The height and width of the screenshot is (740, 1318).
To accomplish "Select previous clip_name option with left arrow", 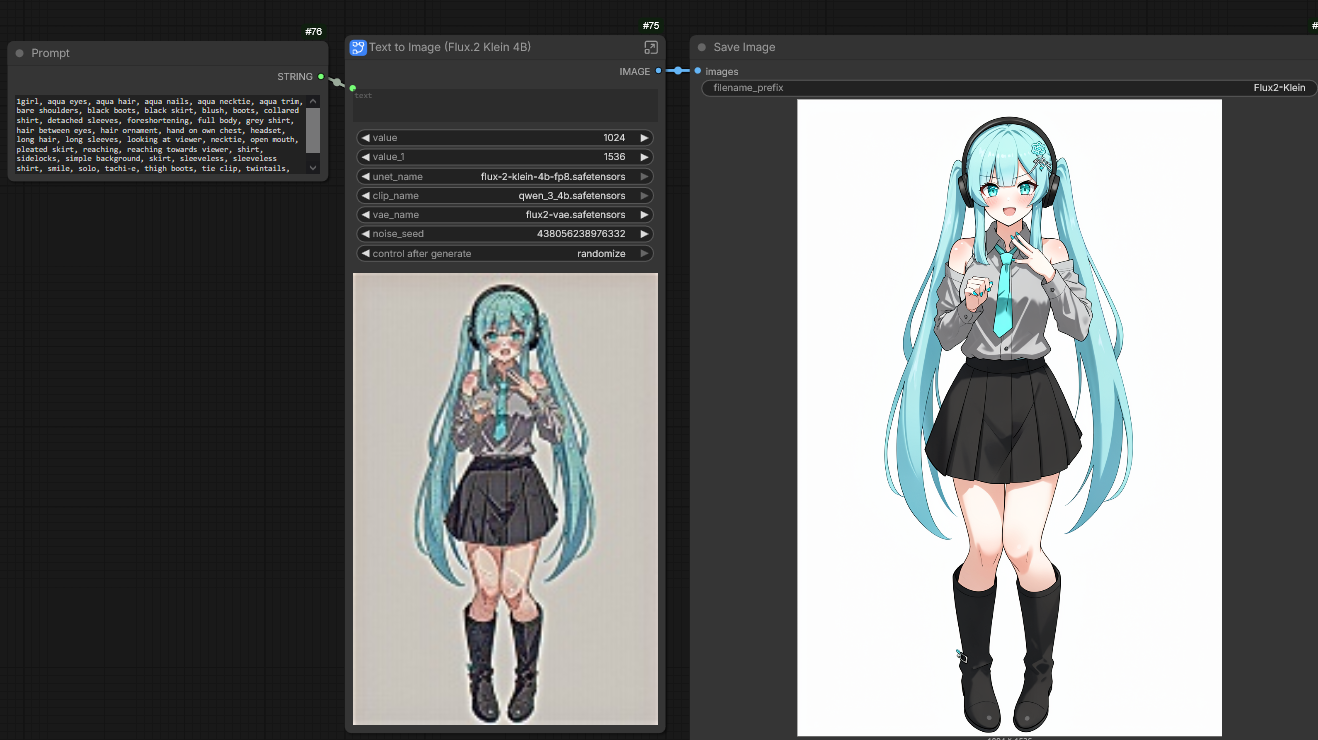I will (x=365, y=196).
